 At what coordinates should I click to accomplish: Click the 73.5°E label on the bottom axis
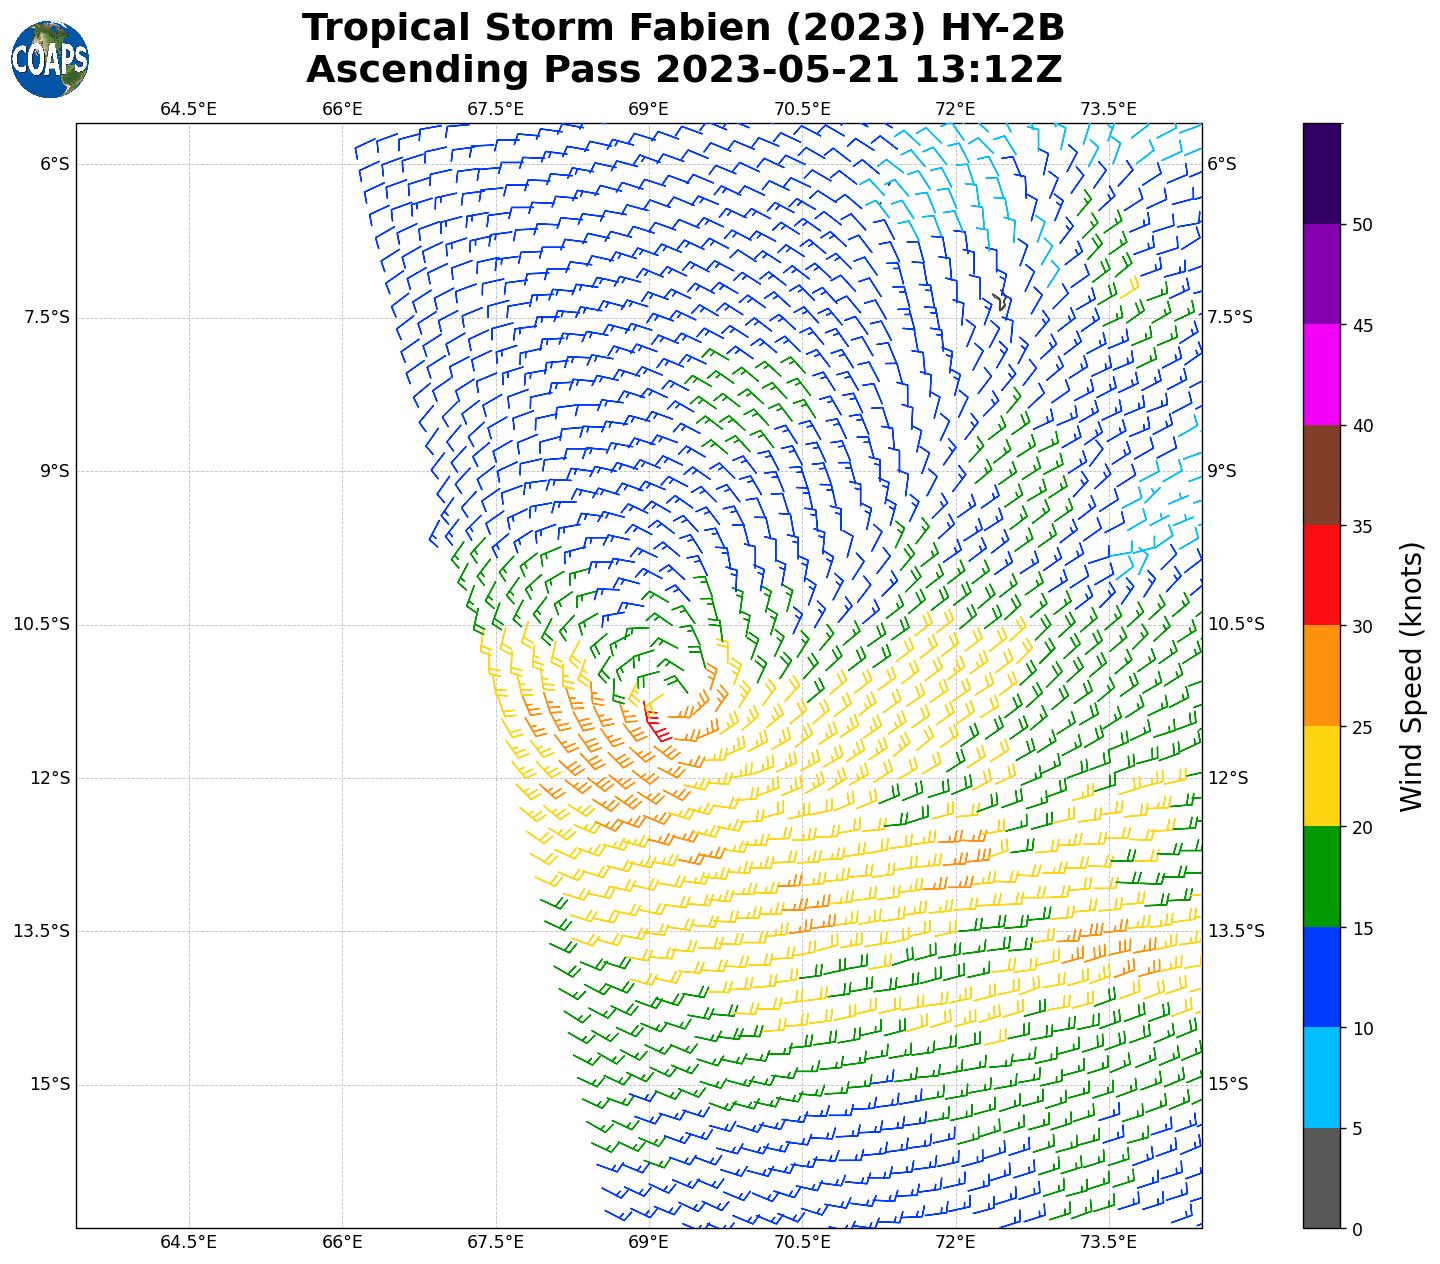[1108, 1242]
